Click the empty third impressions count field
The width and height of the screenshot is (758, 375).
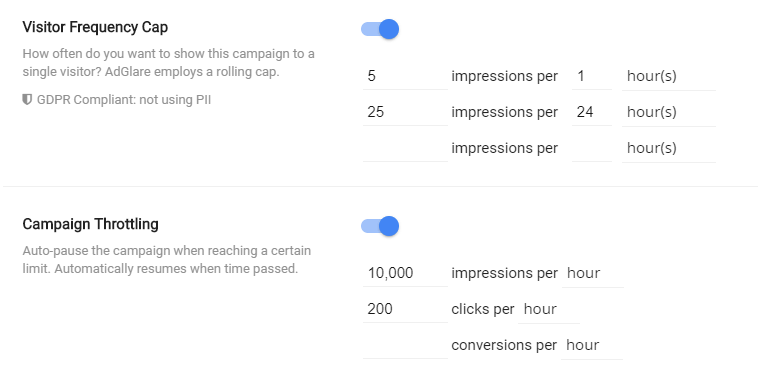(405, 148)
